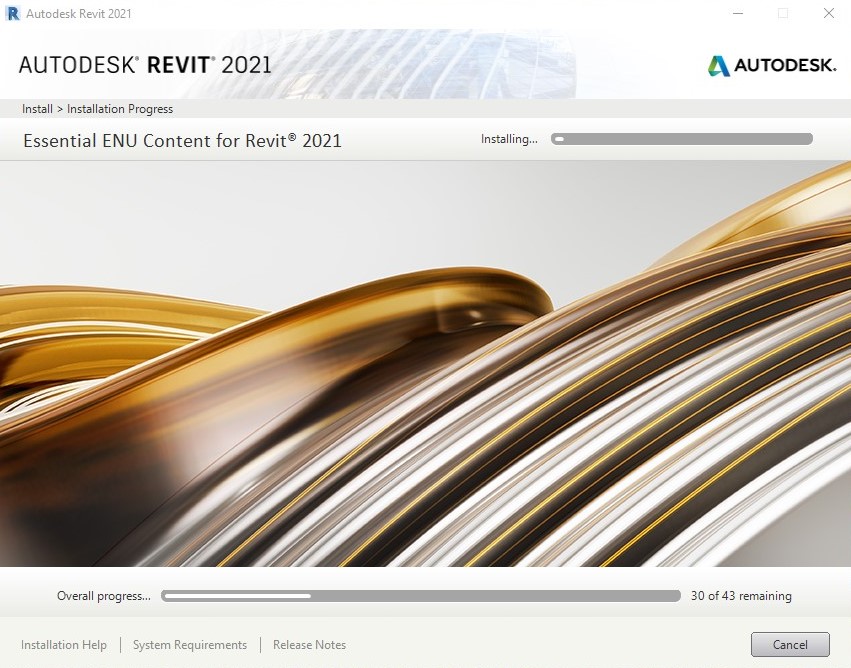Close the installer with the X button
Screen dimensions: 851x668
828,13
